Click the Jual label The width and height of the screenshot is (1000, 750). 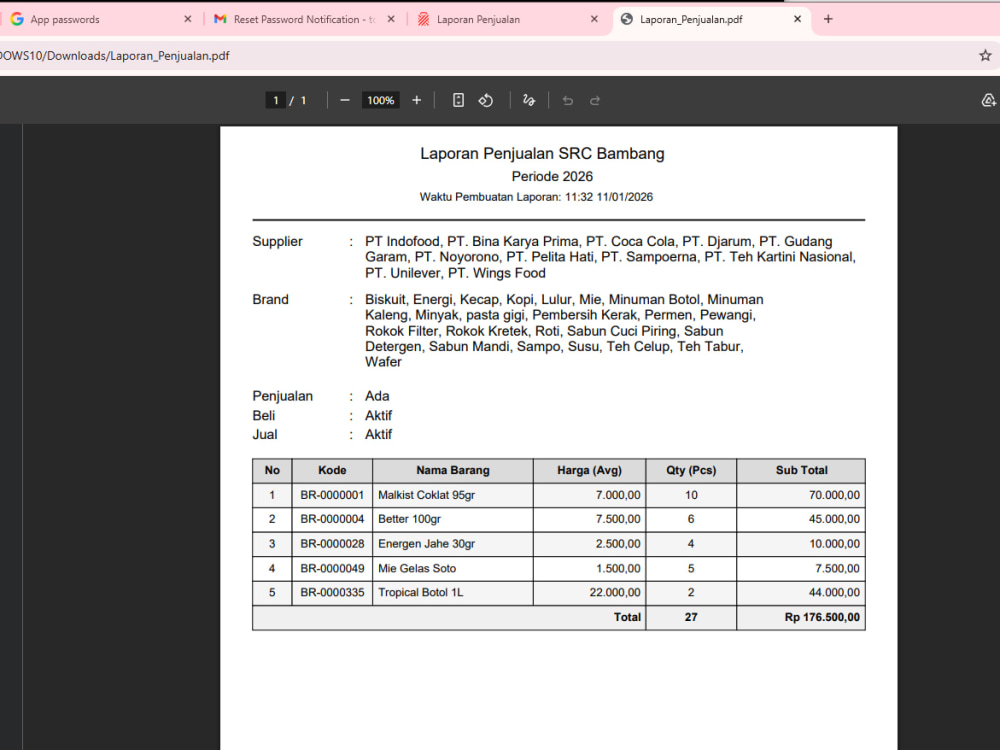tap(265, 435)
